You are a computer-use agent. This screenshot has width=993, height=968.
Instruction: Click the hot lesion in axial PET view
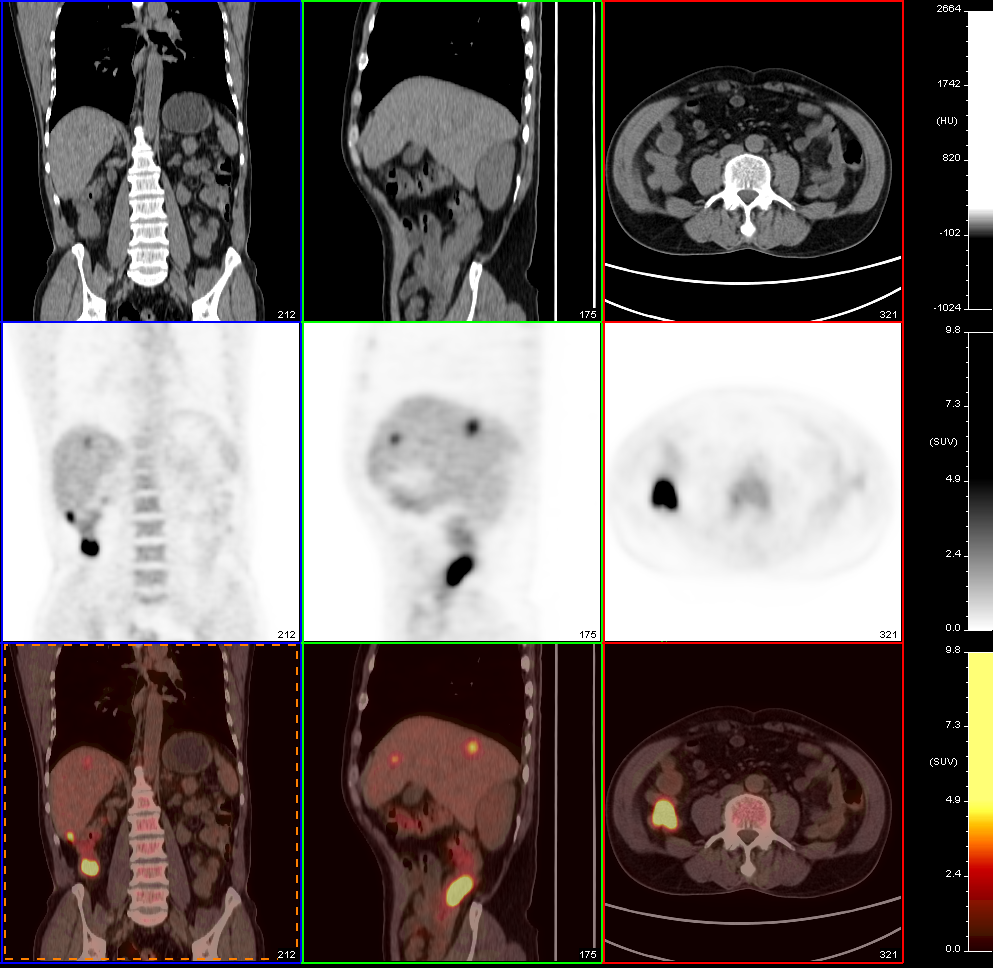664,494
